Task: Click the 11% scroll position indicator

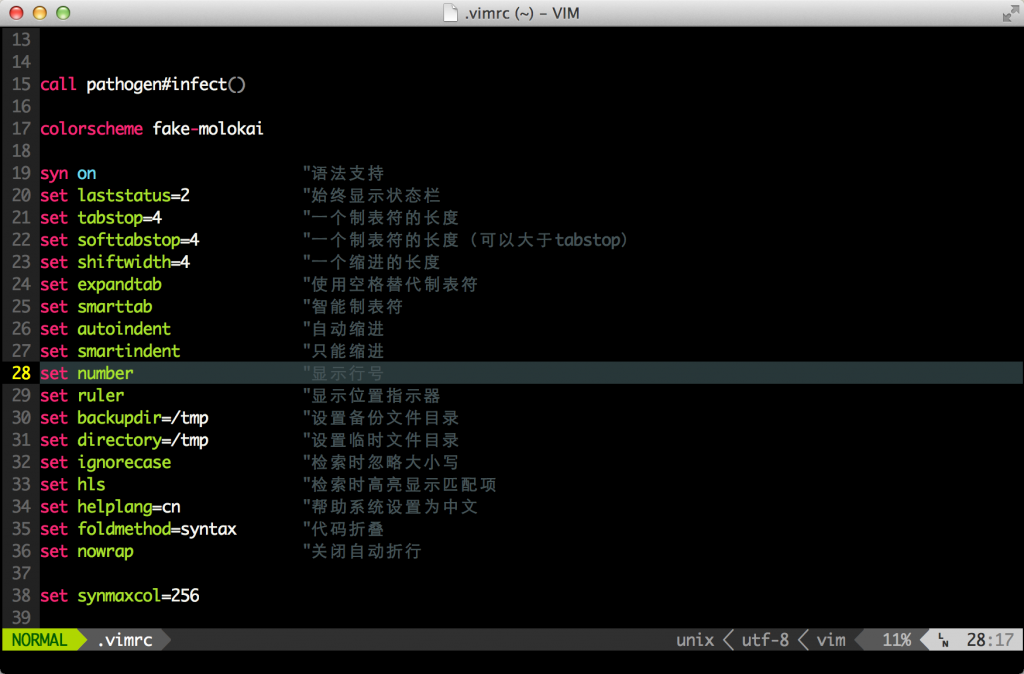Action: [897, 640]
